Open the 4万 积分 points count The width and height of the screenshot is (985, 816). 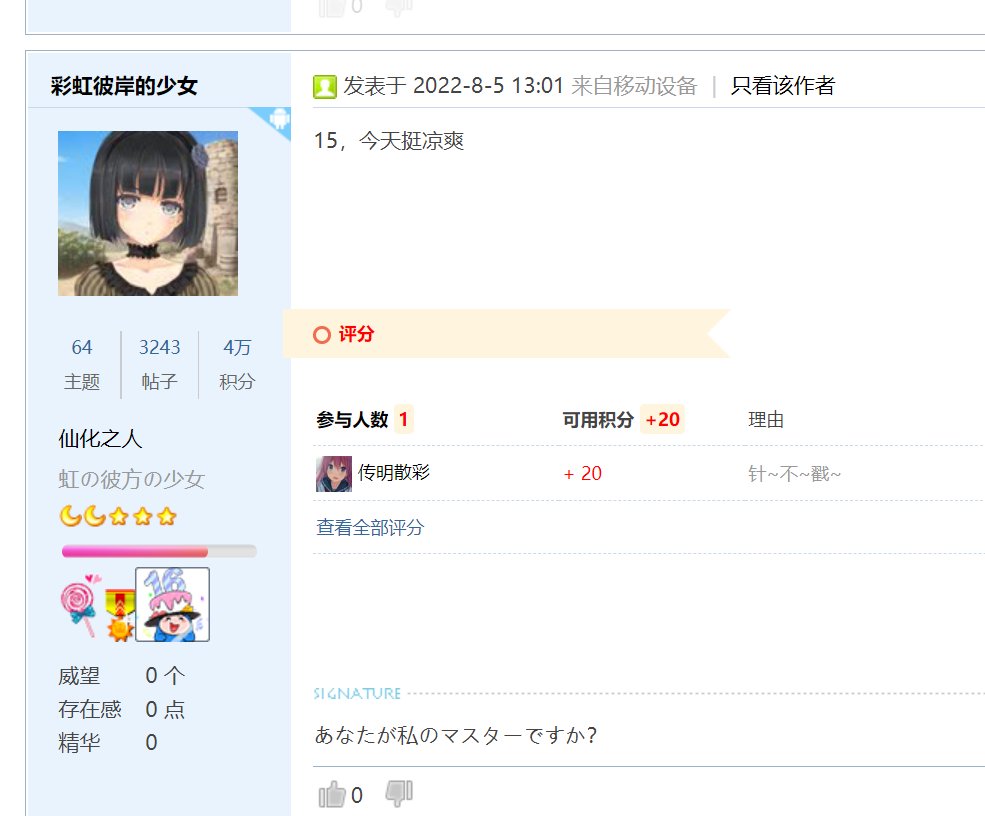click(x=237, y=364)
